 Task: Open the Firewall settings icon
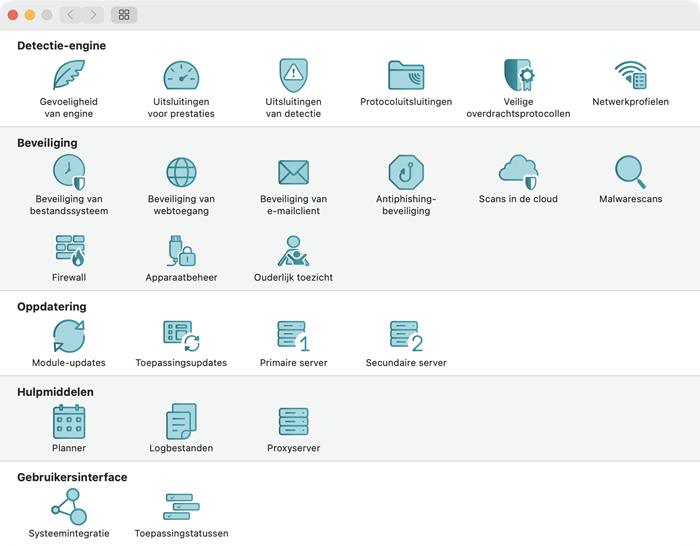70,250
